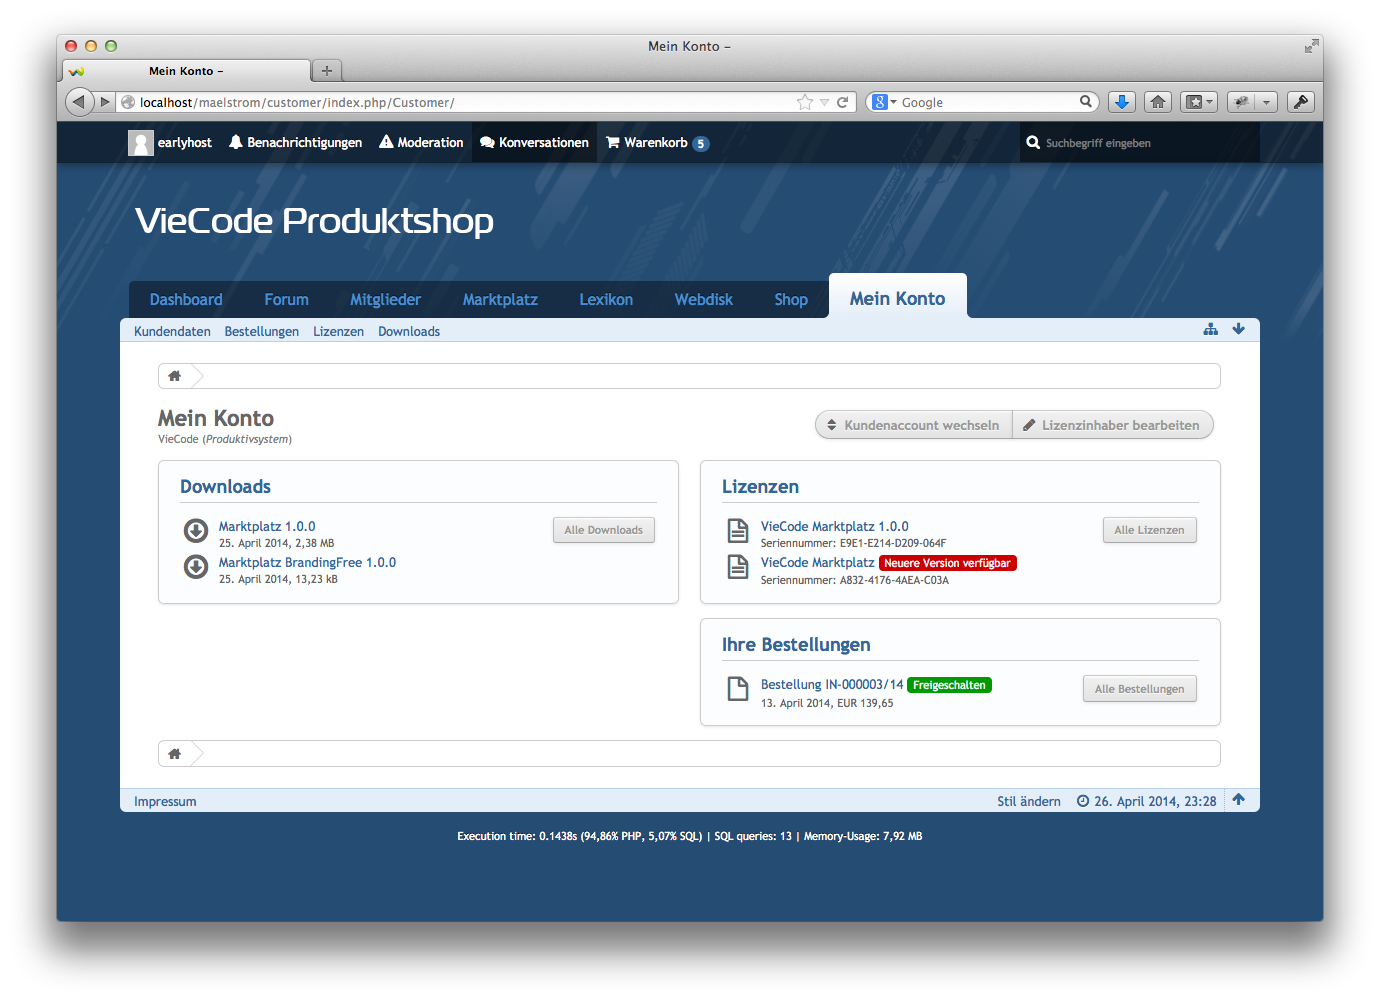Expand the browser bookmarks menu button

(x=1198, y=102)
